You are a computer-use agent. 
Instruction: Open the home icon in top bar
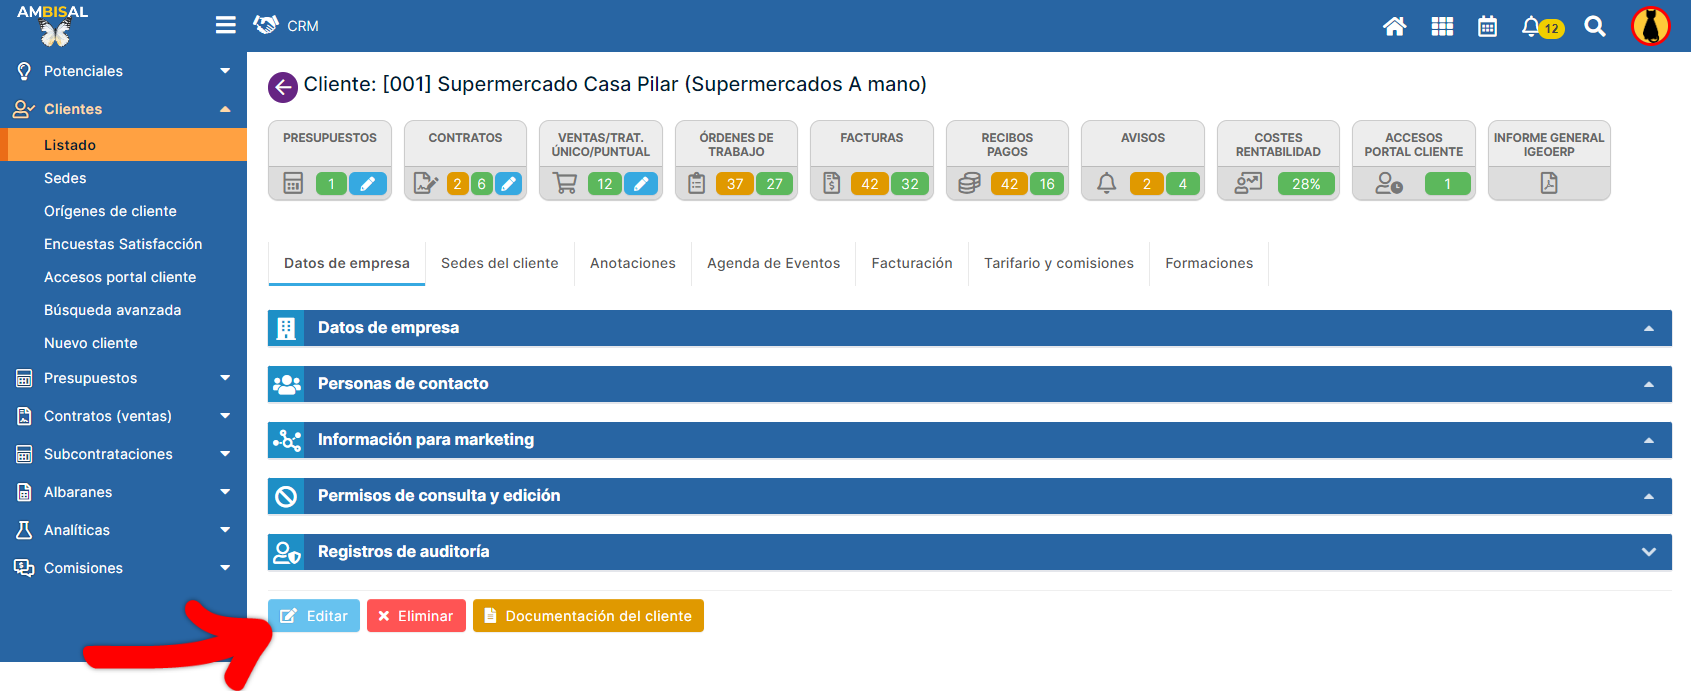pyautogui.click(x=1394, y=27)
